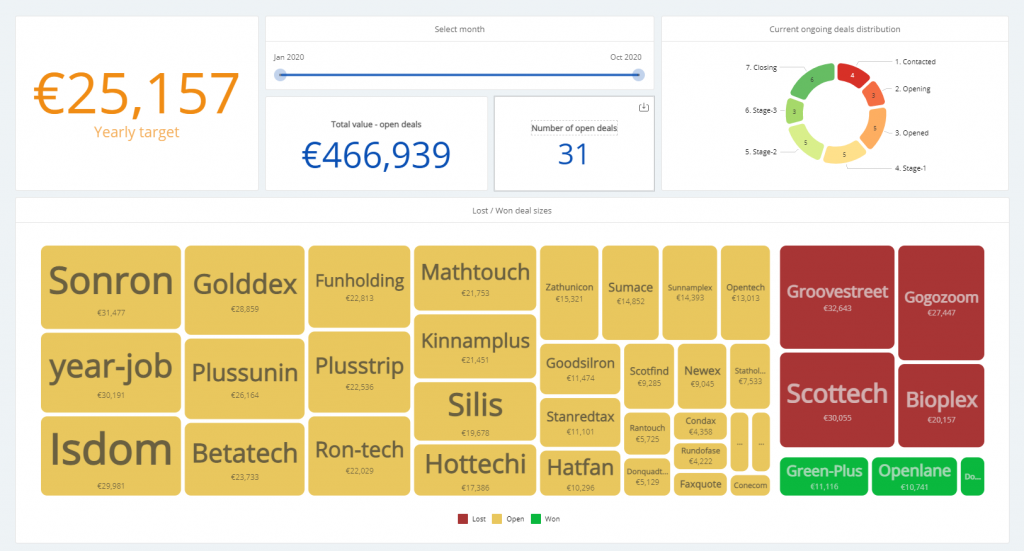Click the 5. Stage-2 donut label
This screenshot has height=551, width=1024.
pos(761,151)
